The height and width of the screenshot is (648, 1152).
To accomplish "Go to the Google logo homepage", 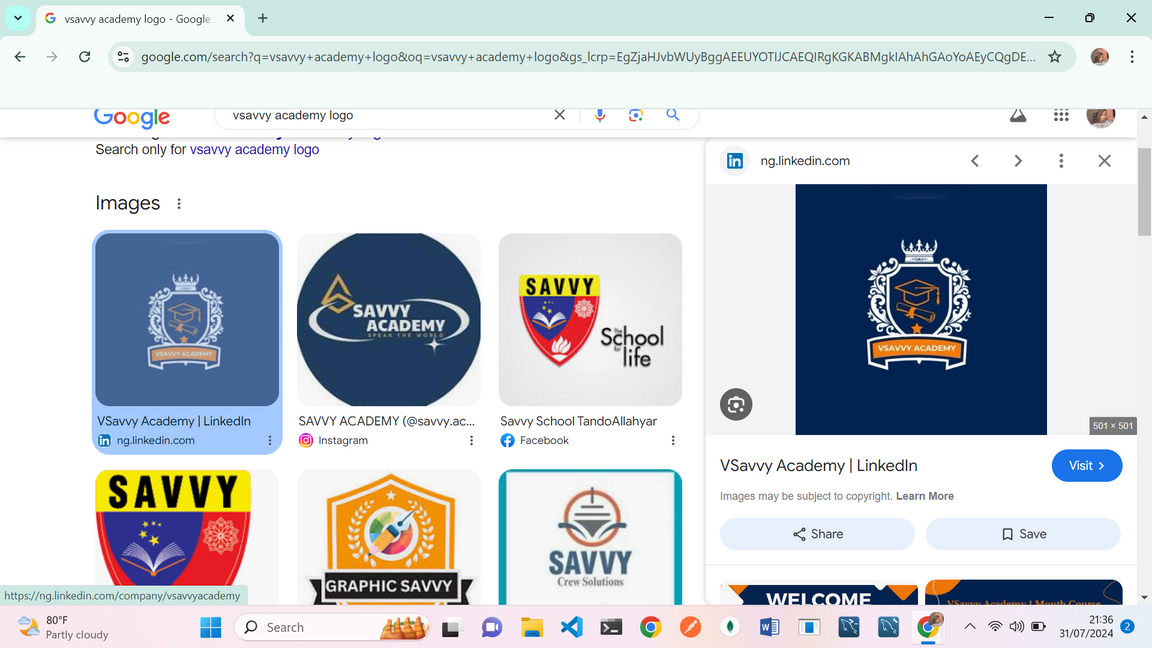I will pos(132,117).
